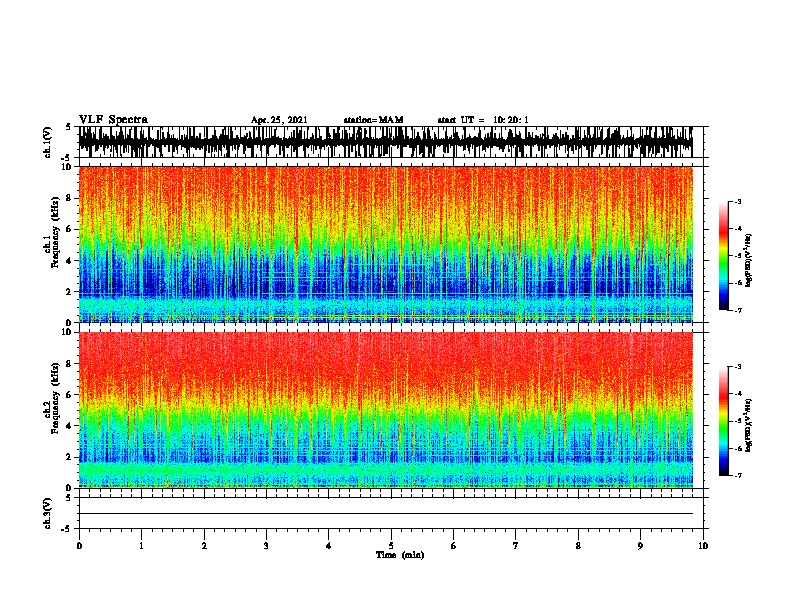Click the time axis tick label "6"
The image size is (792, 612).
coord(453,545)
